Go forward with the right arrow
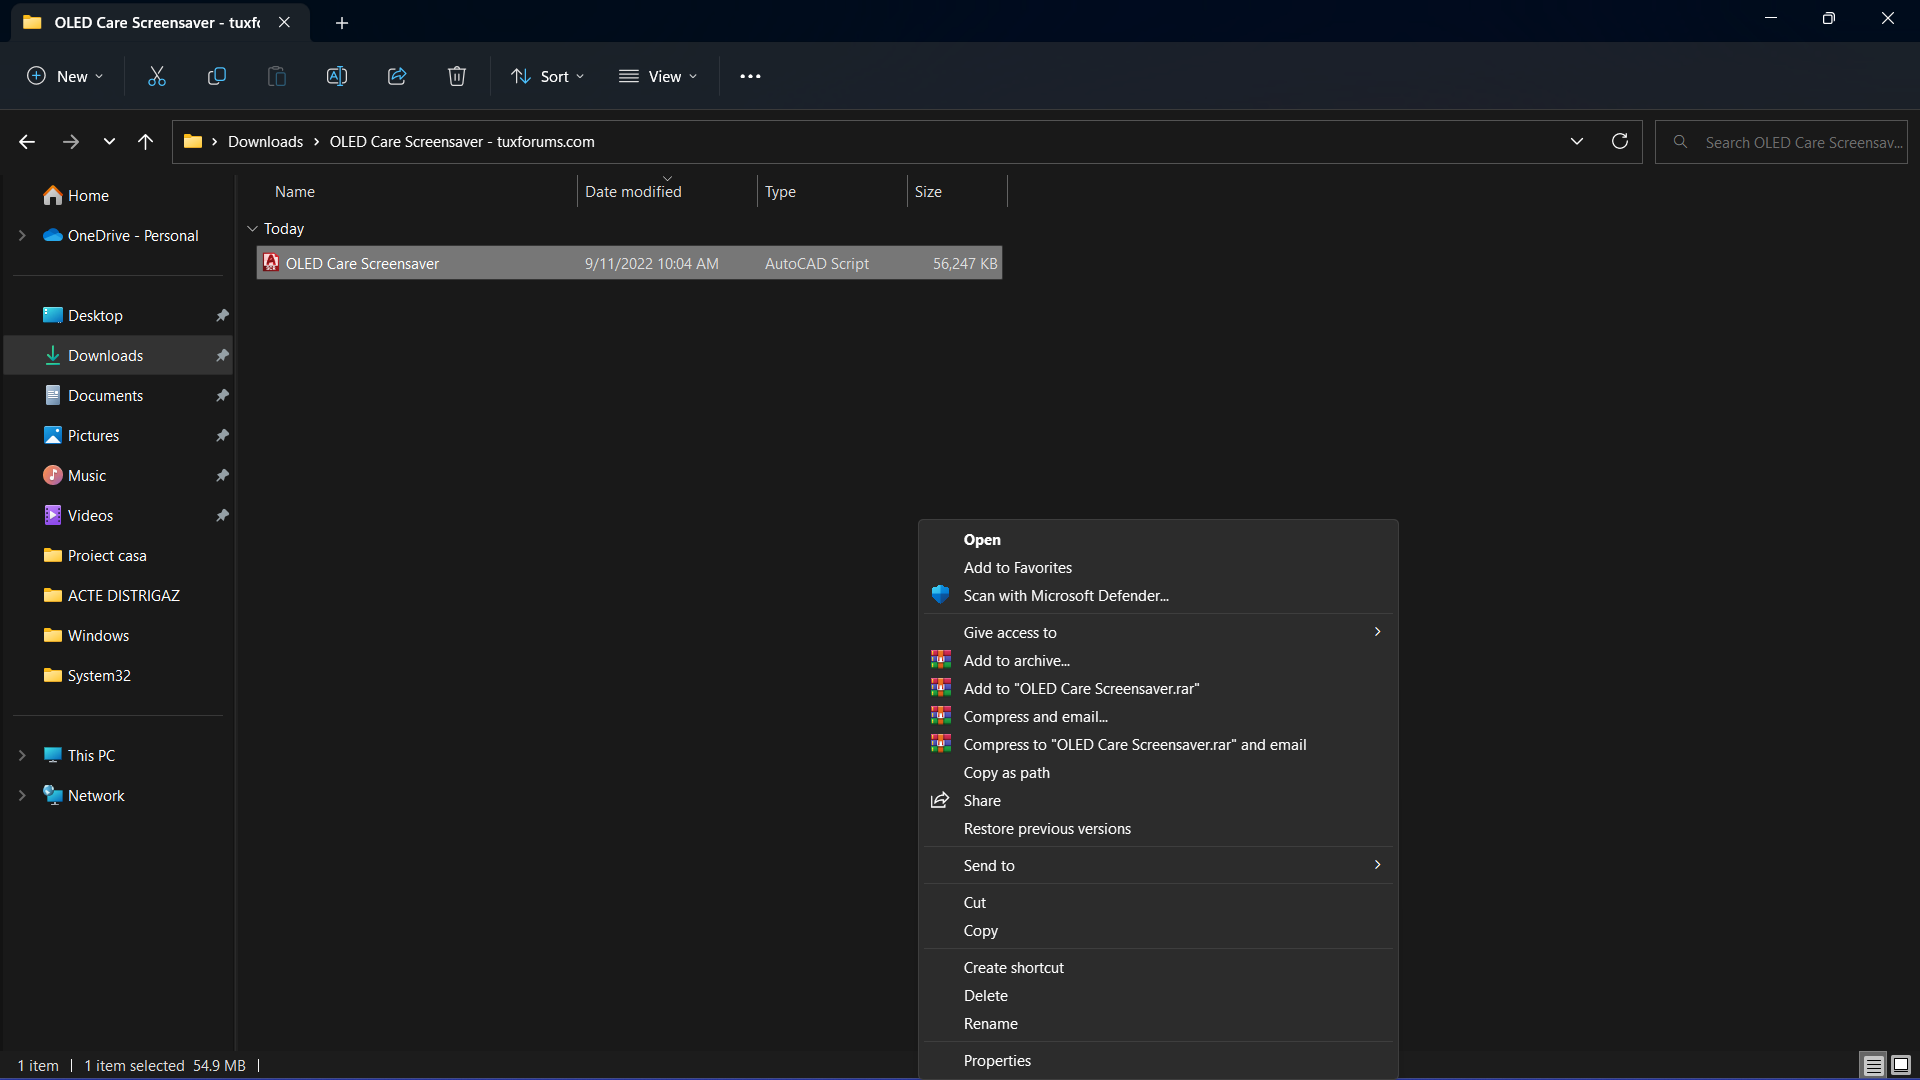1920x1080 pixels. [70, 142]
